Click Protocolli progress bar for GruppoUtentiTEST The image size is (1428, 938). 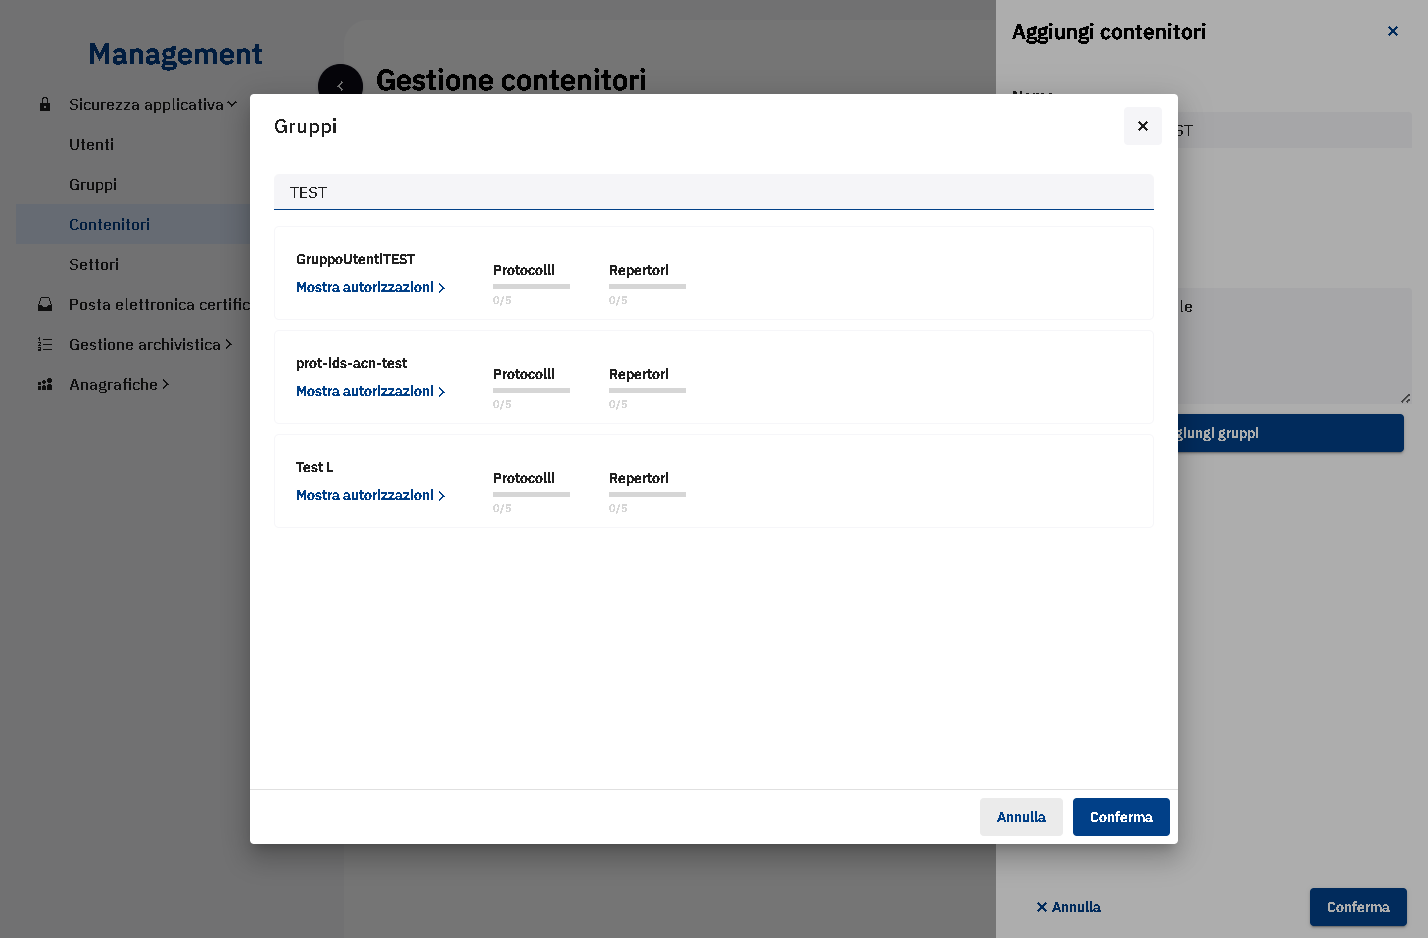coord(531,286)
